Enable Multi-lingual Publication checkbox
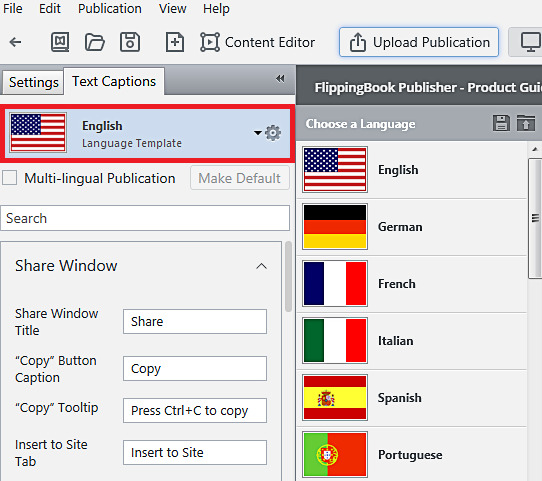This screenshot has height=481, width=542. tap(9, 178)
